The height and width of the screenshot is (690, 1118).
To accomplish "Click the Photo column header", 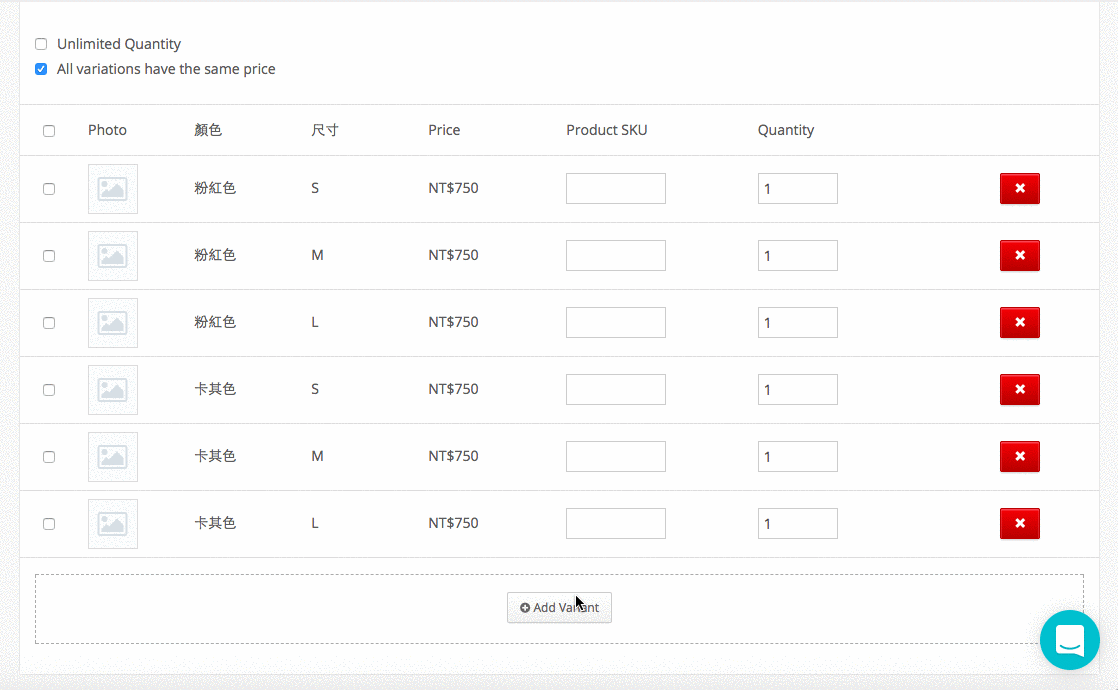I will click(108, 130).
